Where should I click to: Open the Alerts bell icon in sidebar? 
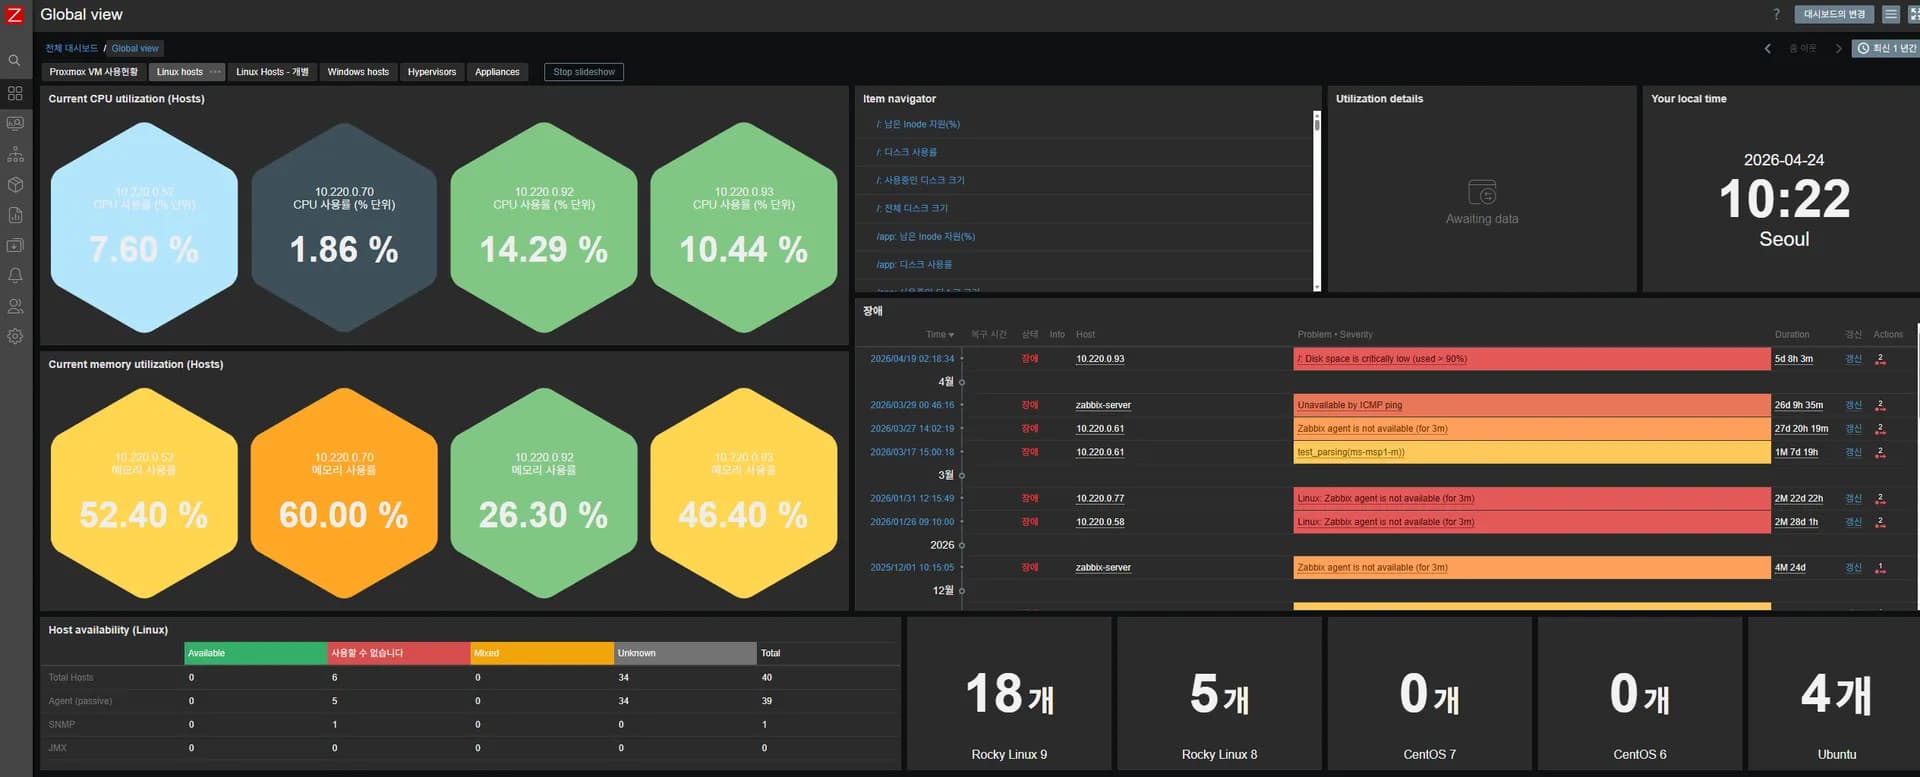(15, 275)
